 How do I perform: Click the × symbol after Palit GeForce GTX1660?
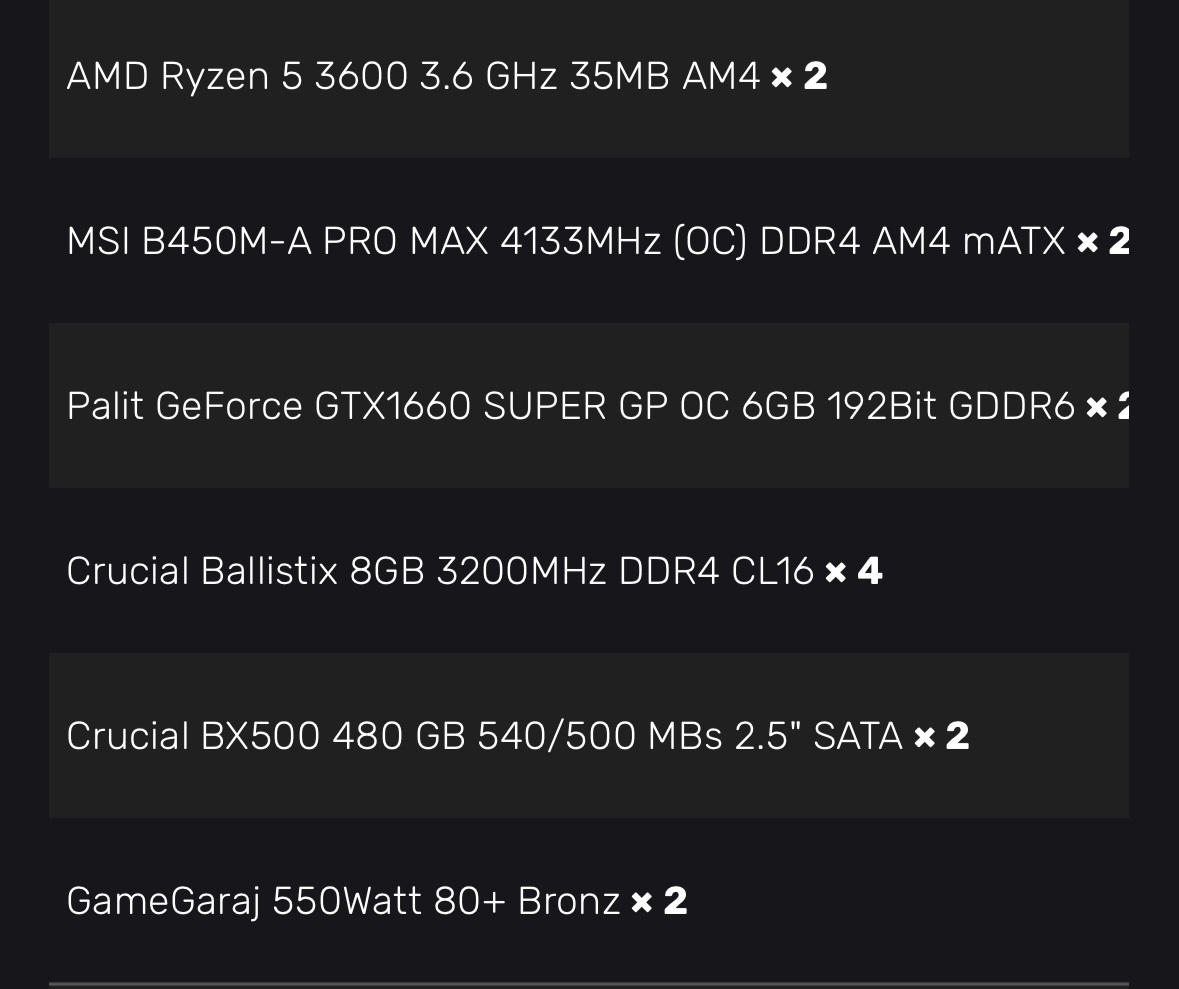pyautogui.click(x=1096, y=407)
